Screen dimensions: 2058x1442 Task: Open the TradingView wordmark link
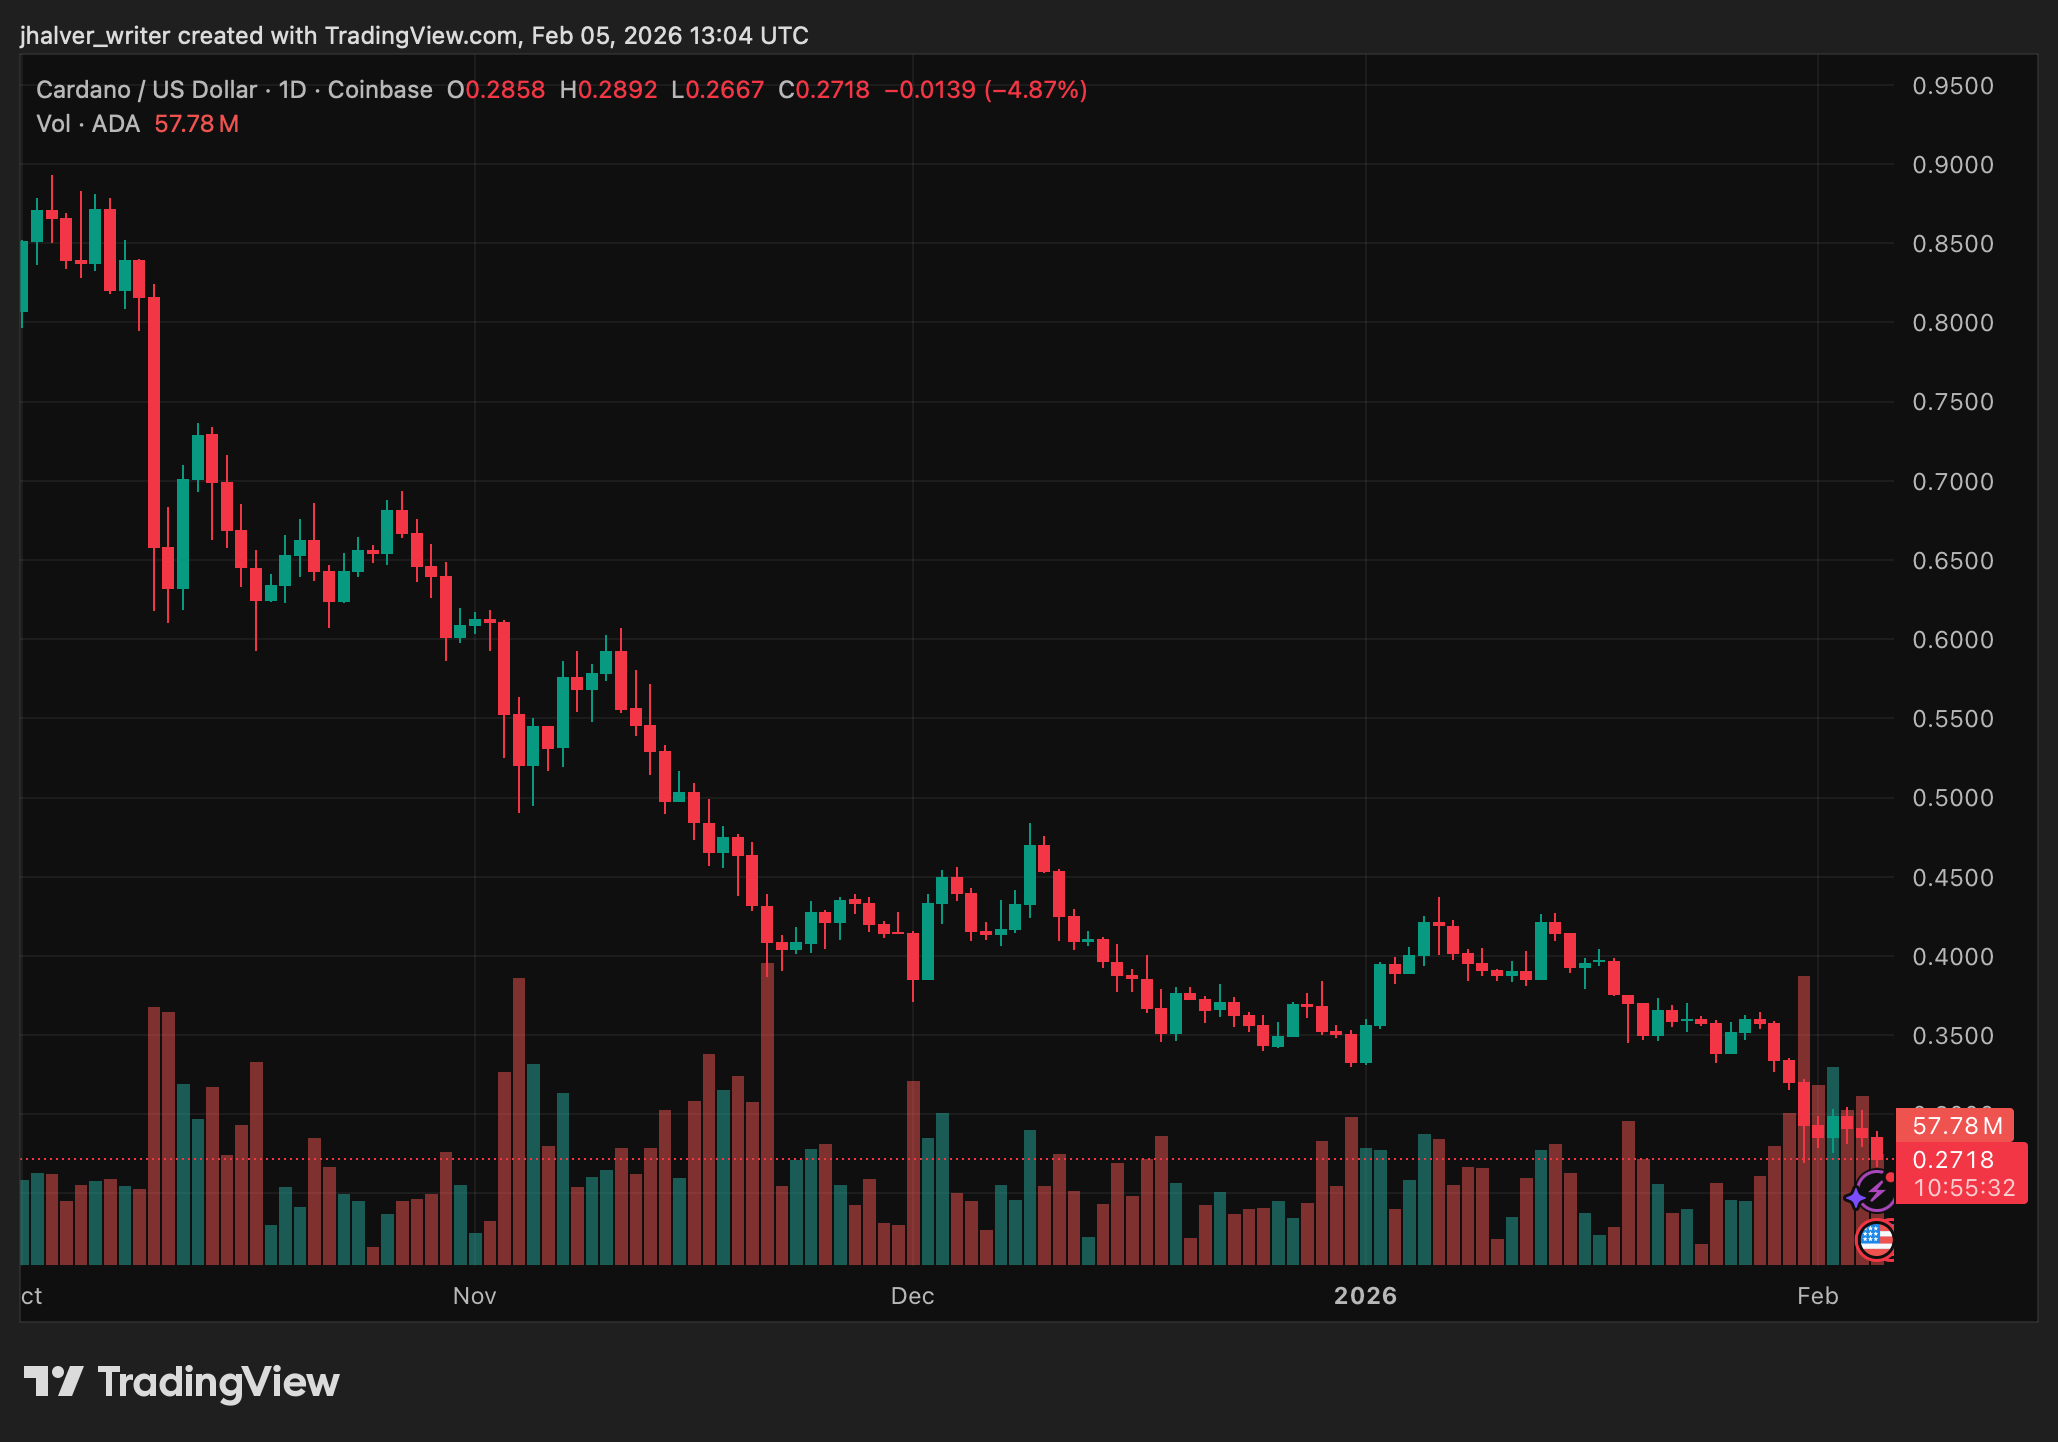click(218, 1381)
